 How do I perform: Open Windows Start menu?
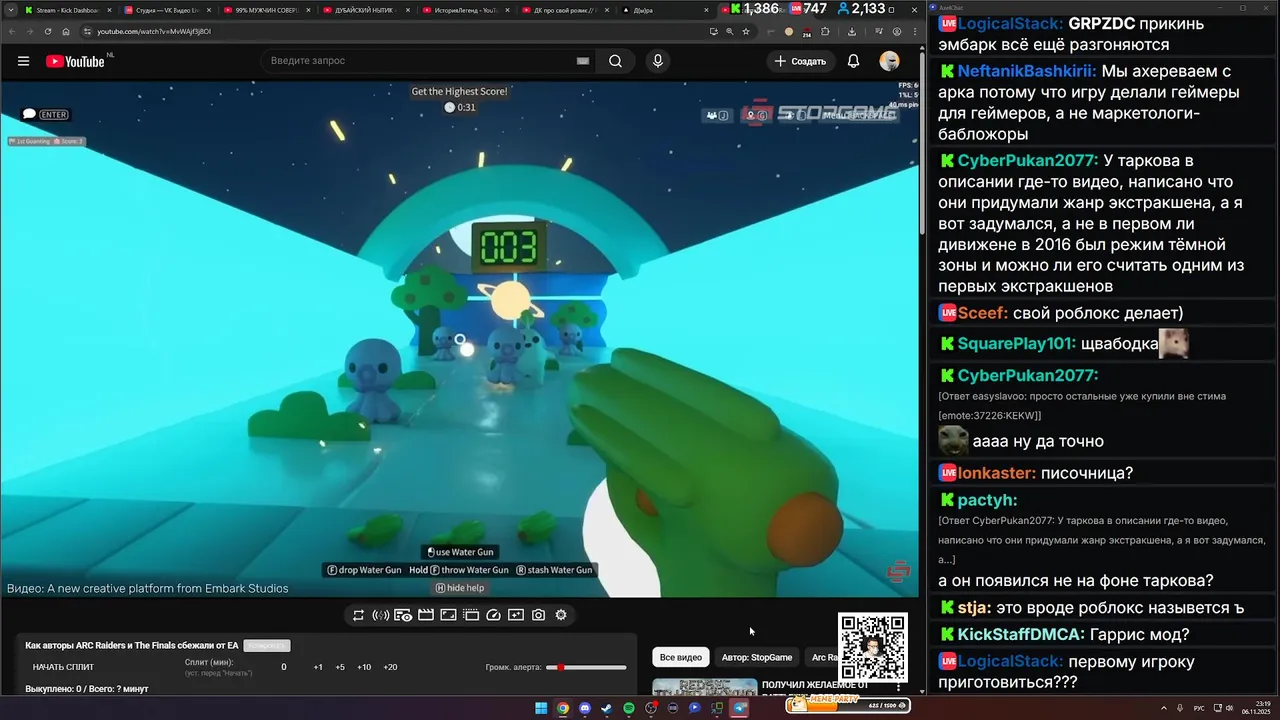click(x=541, y=708)
